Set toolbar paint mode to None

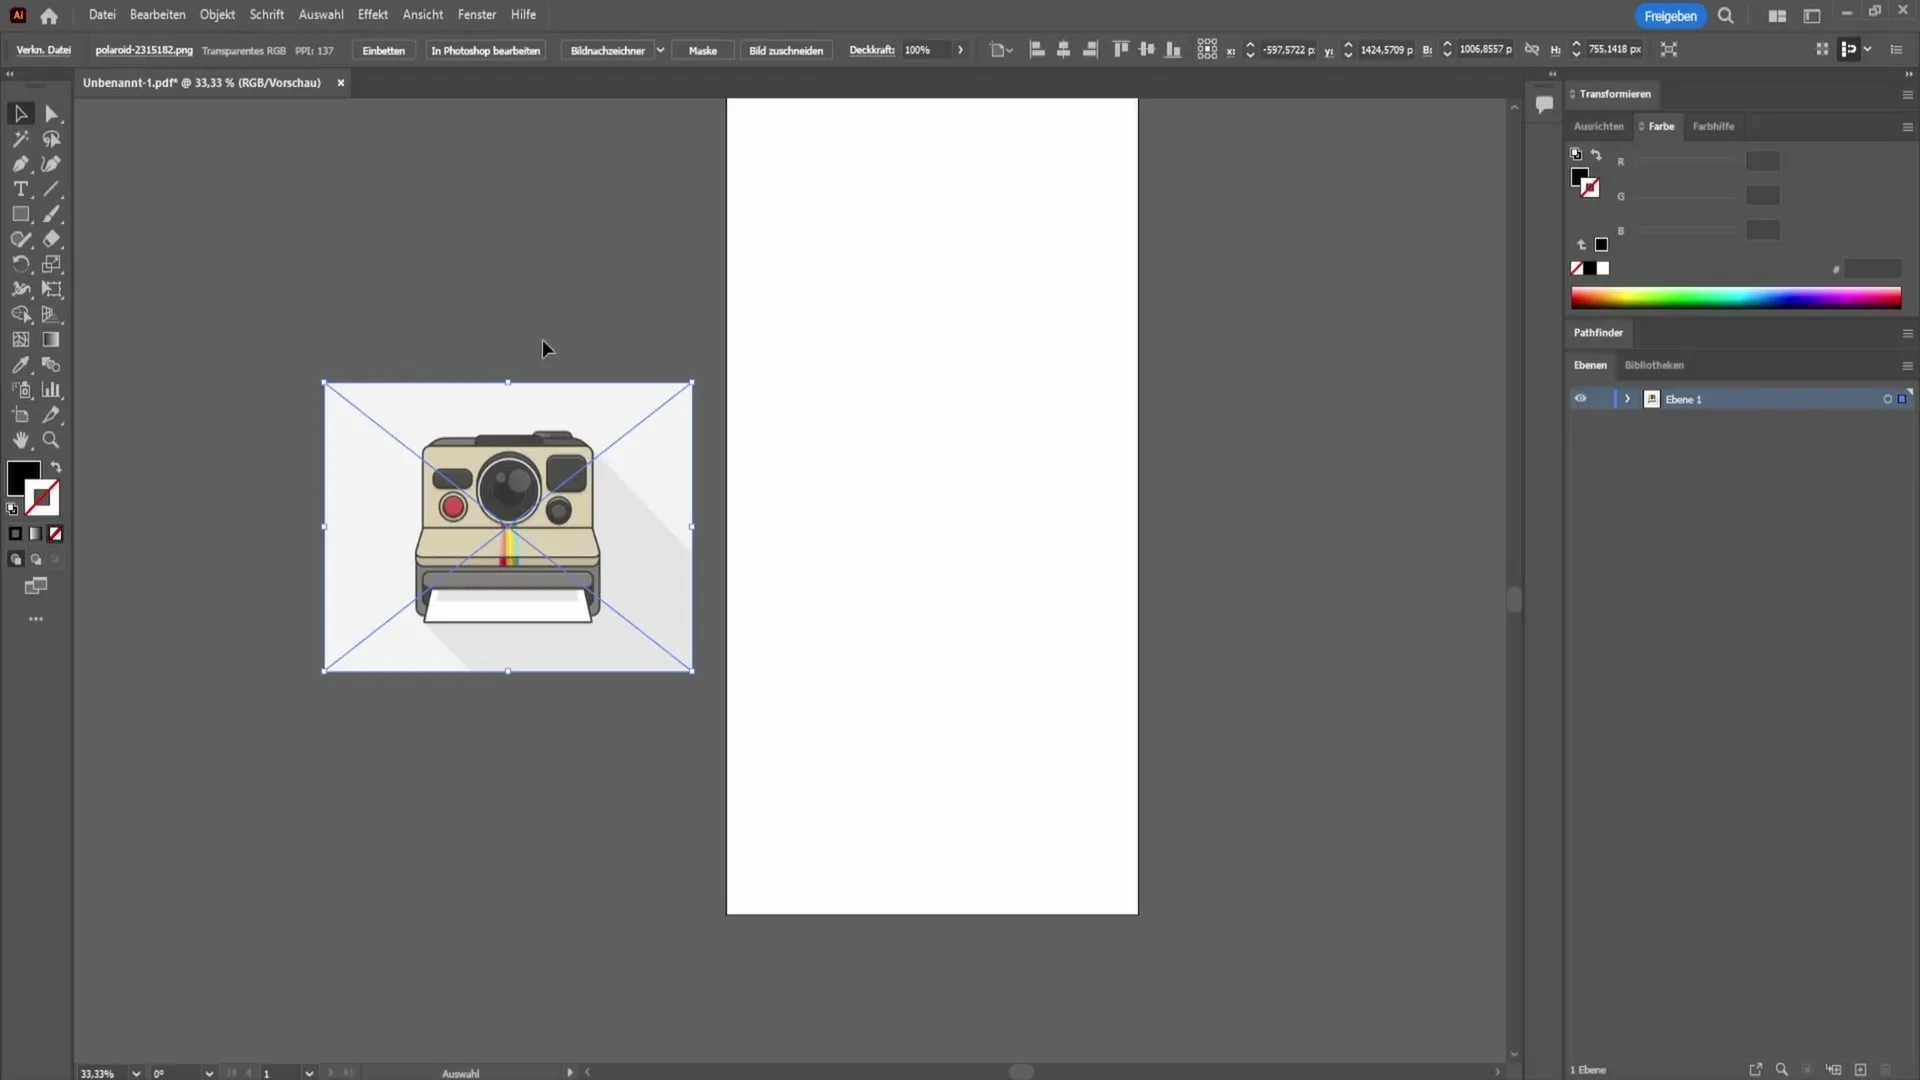pyautogui.click(x=56, y=534)
